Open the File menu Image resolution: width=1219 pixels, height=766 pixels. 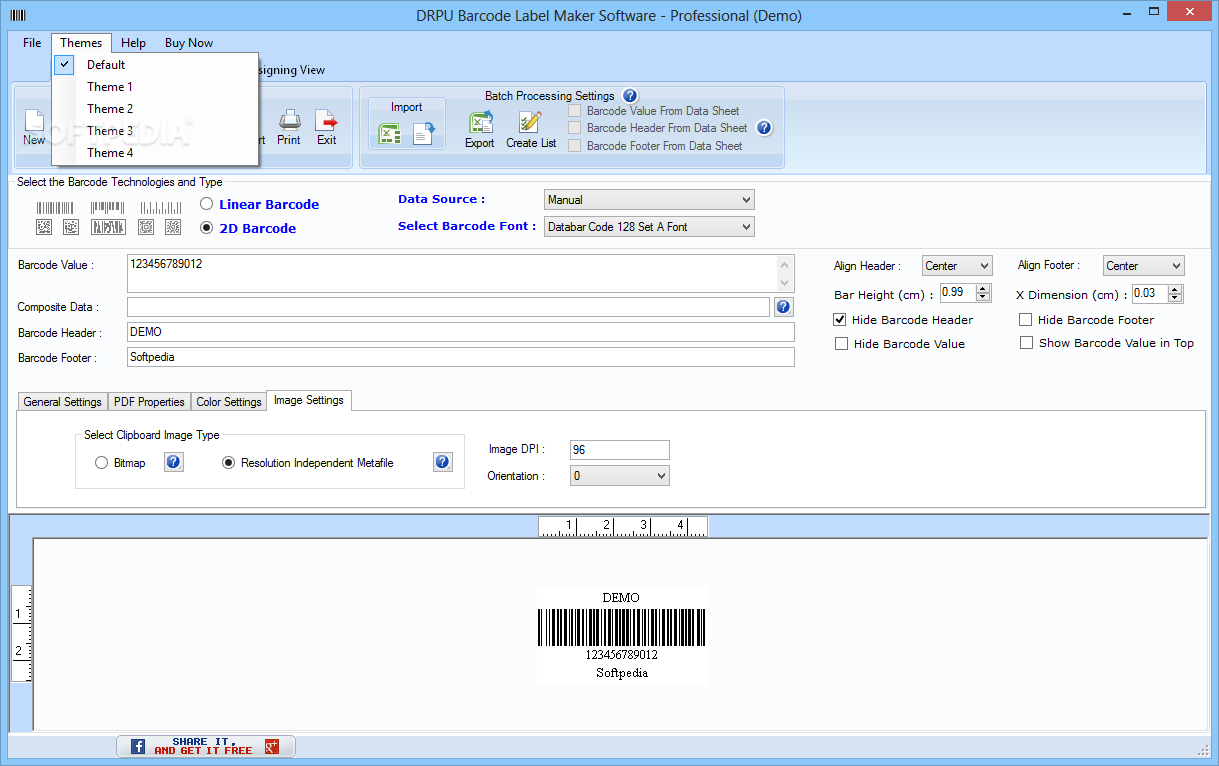click(x=32, y=43)
